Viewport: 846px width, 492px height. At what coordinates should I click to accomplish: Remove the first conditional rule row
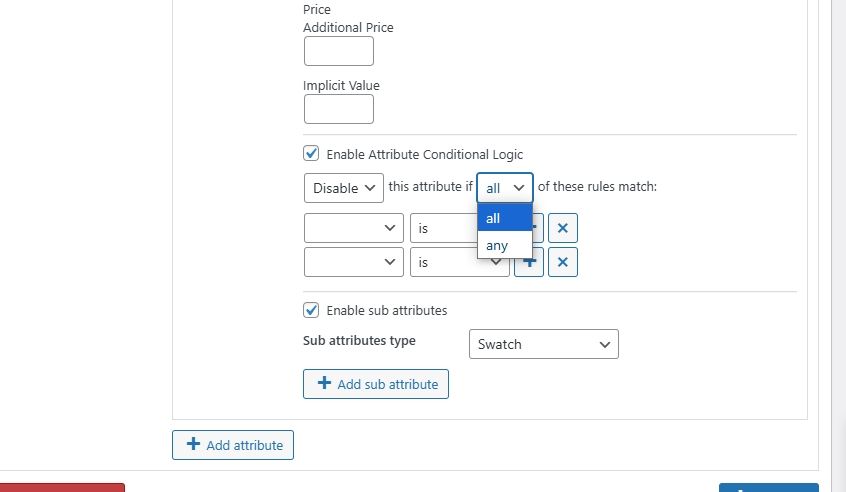[x=563, y=228]
